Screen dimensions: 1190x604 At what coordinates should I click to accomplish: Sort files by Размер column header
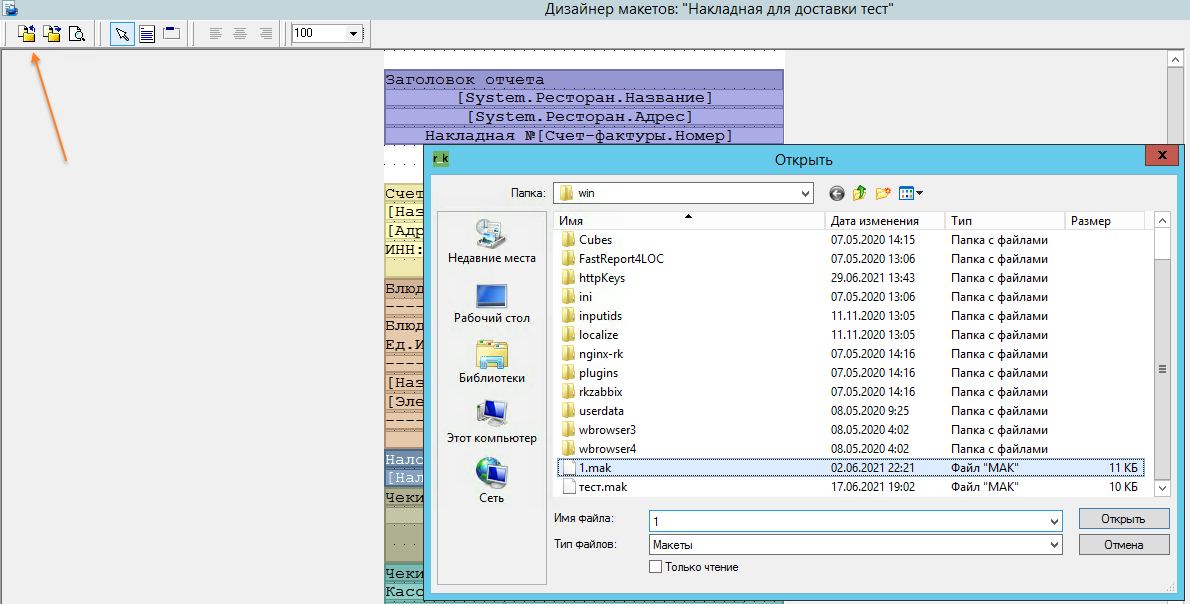1105,221
